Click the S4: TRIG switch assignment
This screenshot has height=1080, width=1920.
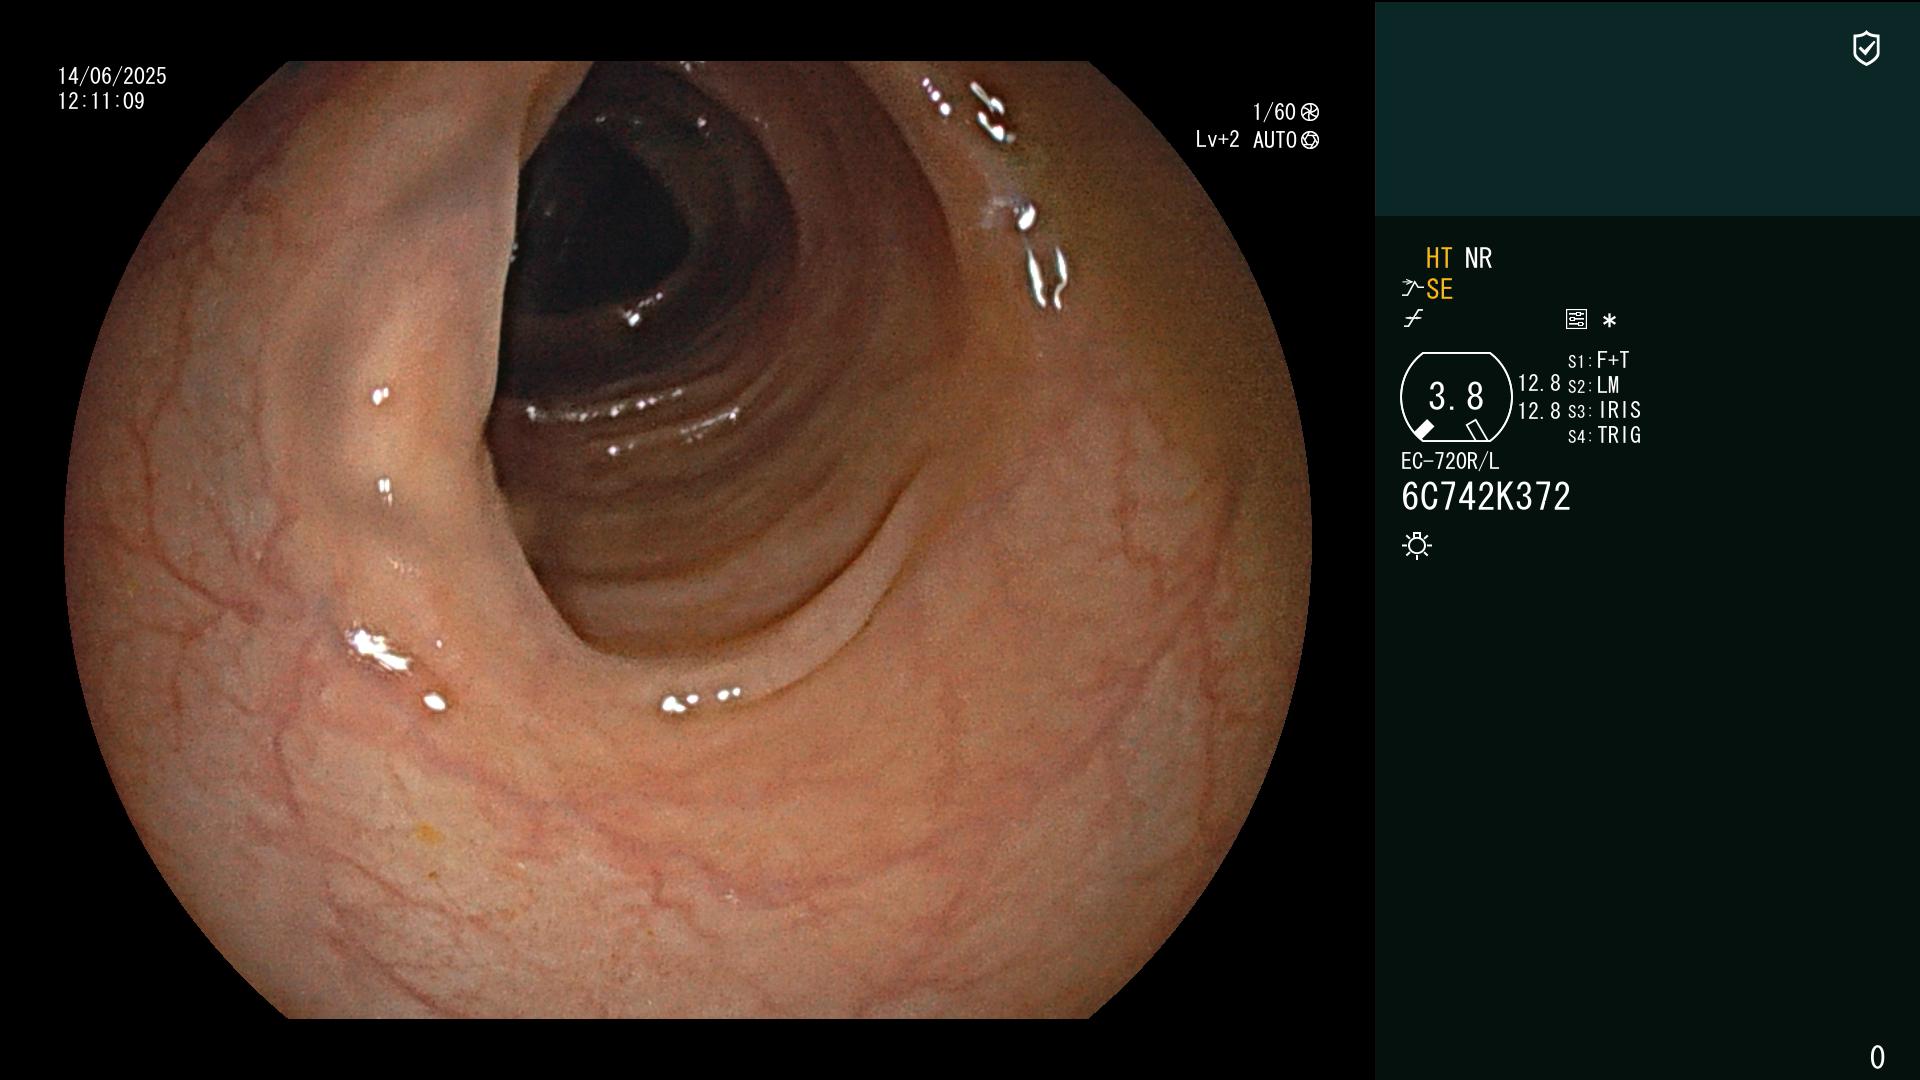click(1605, 435)
